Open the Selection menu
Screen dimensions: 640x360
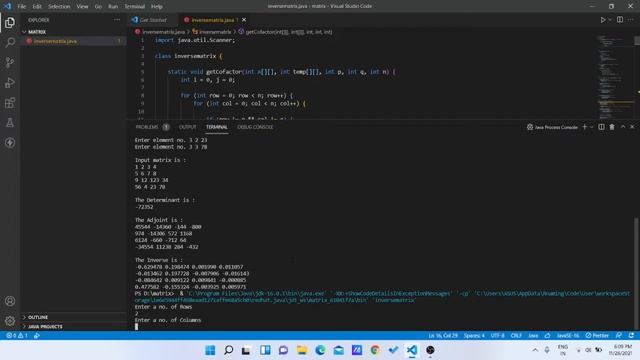[59, 6]
